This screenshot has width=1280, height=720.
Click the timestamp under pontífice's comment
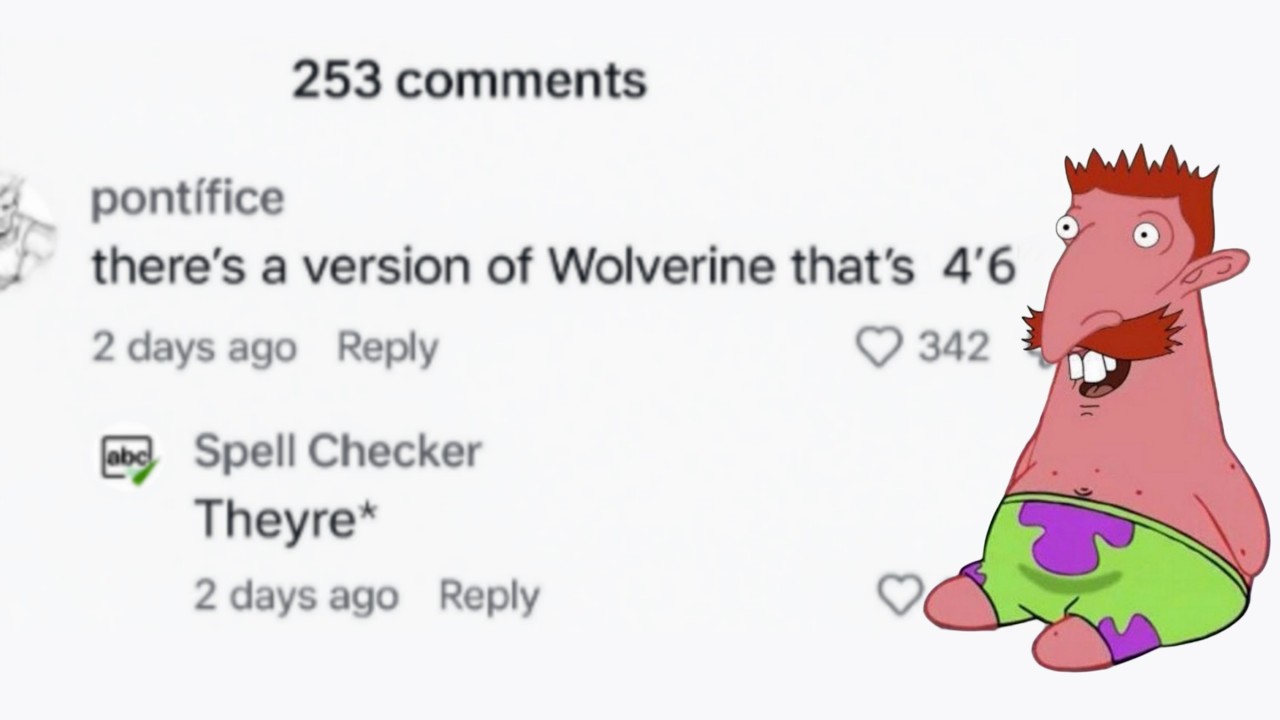pyautogui.click(x=194, y=348)
